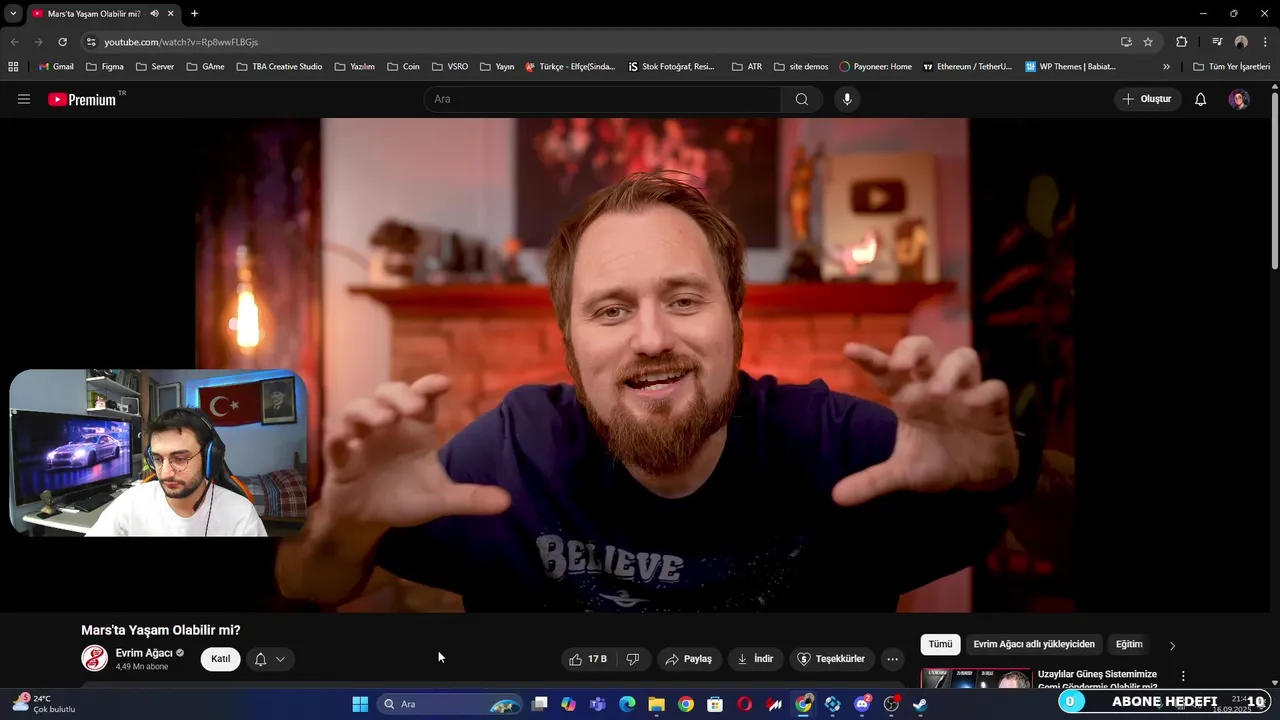Click the Chrome address bar URL
1280x720 pixels.
tap(181, 42)
